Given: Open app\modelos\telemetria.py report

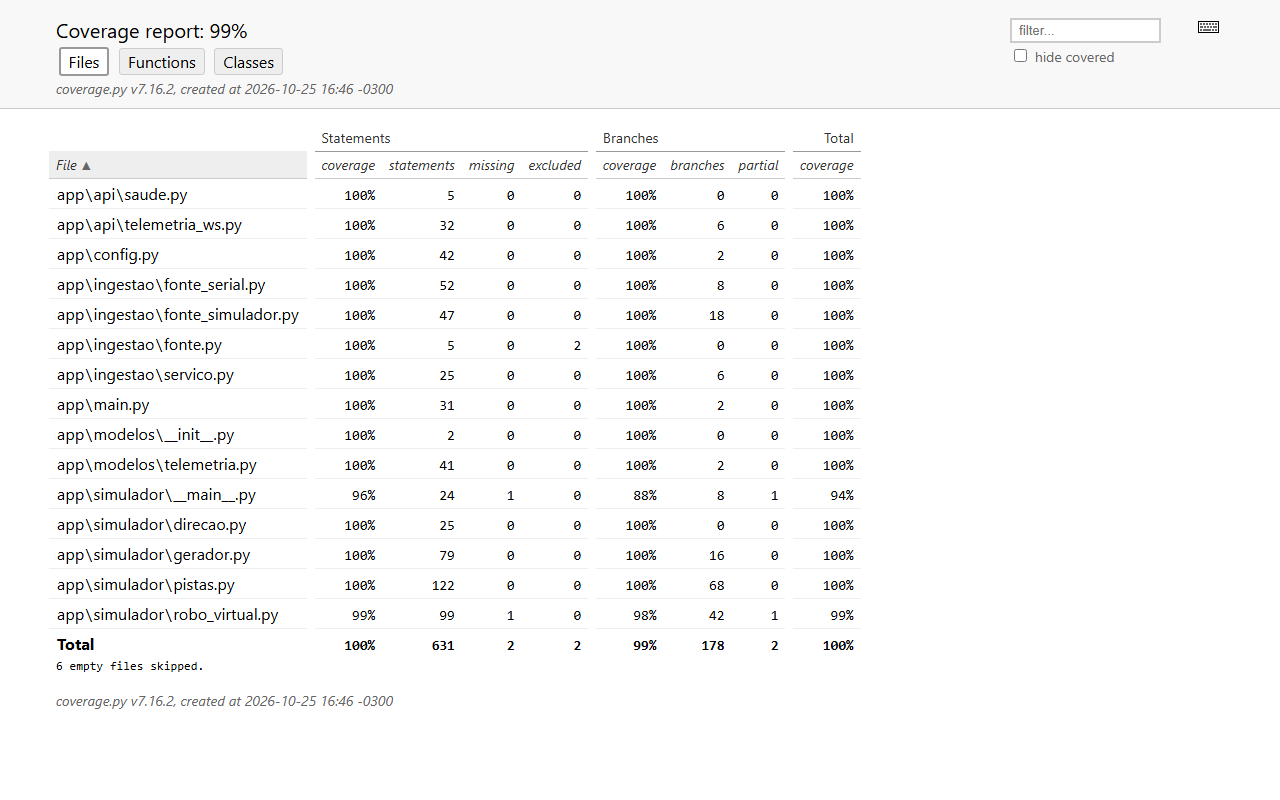Looking at the screenshot, I should (157, 465).
